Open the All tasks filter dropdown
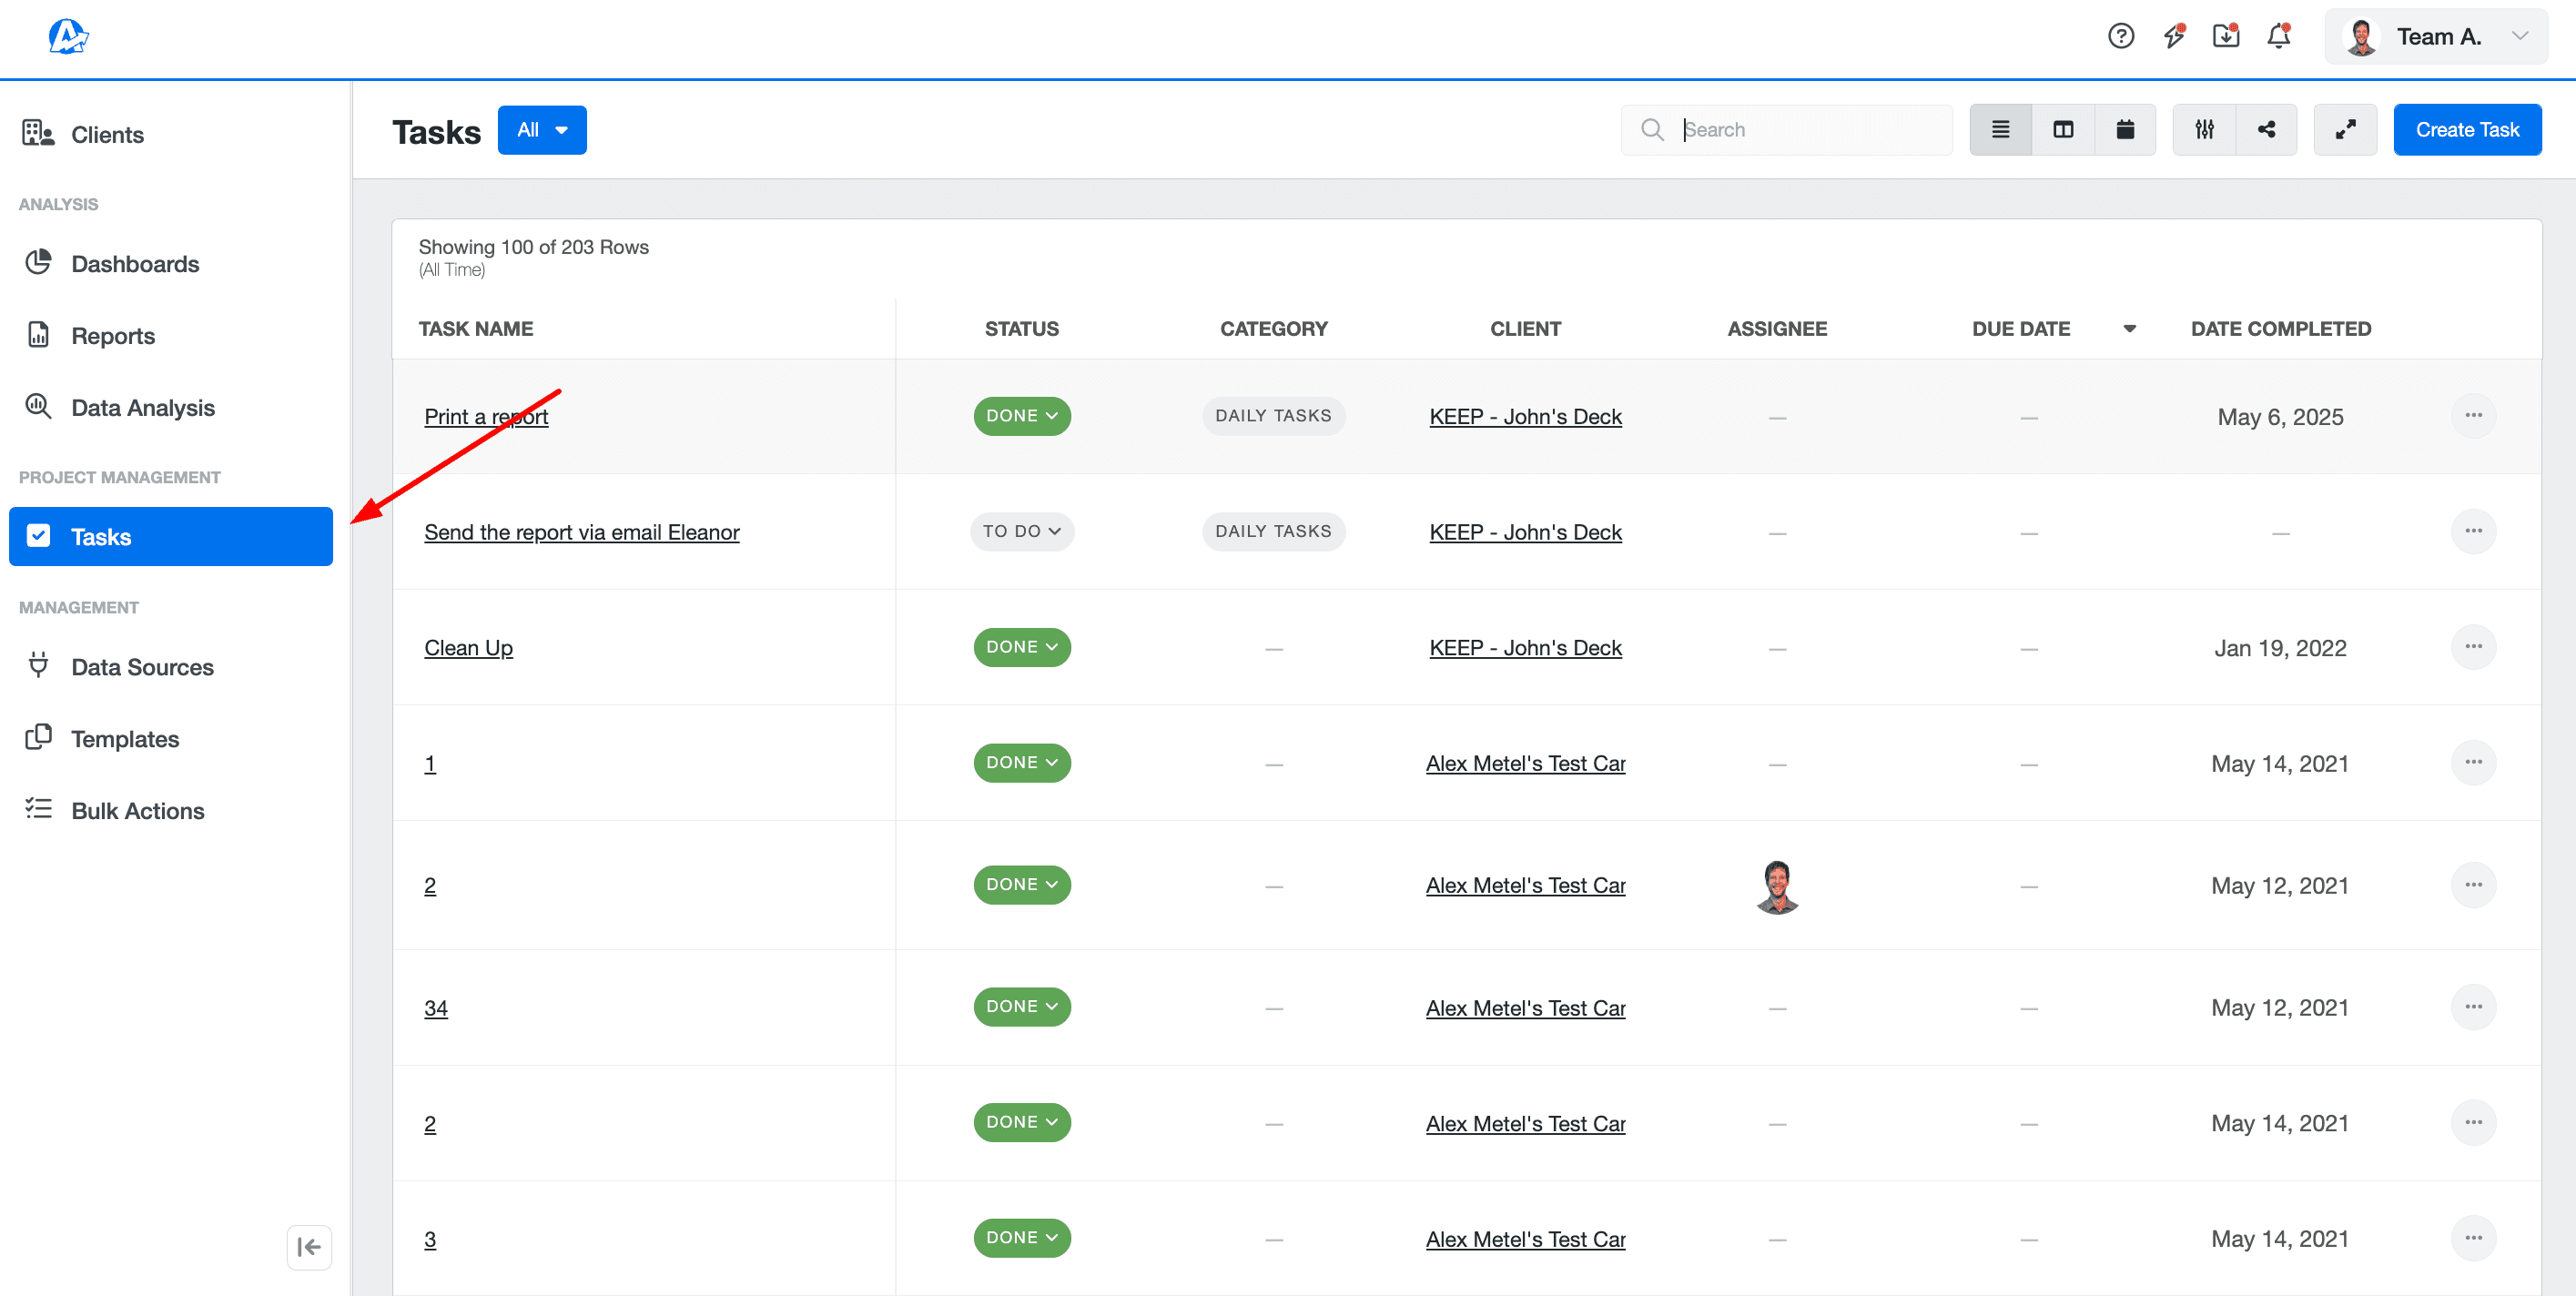The height and width of the screenshot is (1296, 2576). pyautogui.click(x=542, y=129)
